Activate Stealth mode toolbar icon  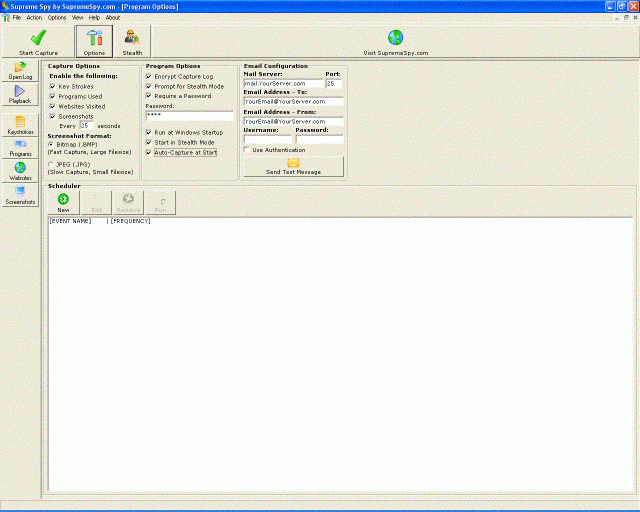click(132, 41)
